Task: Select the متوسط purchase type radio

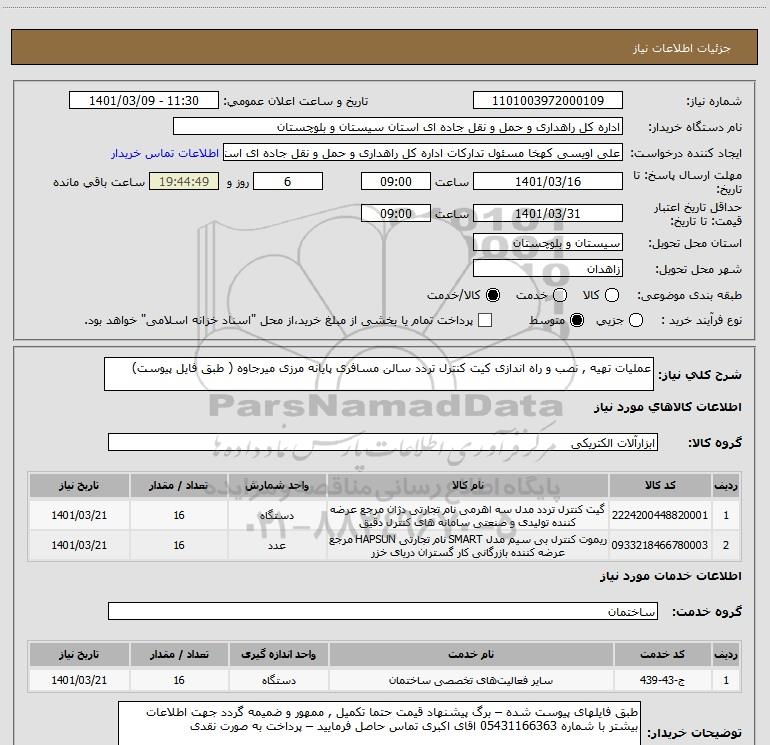Action: tap(577, 321)
